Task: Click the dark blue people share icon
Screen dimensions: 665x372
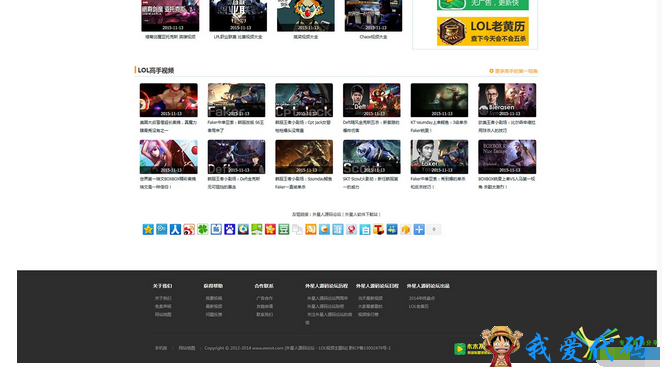Action: [x=392, y=230]
